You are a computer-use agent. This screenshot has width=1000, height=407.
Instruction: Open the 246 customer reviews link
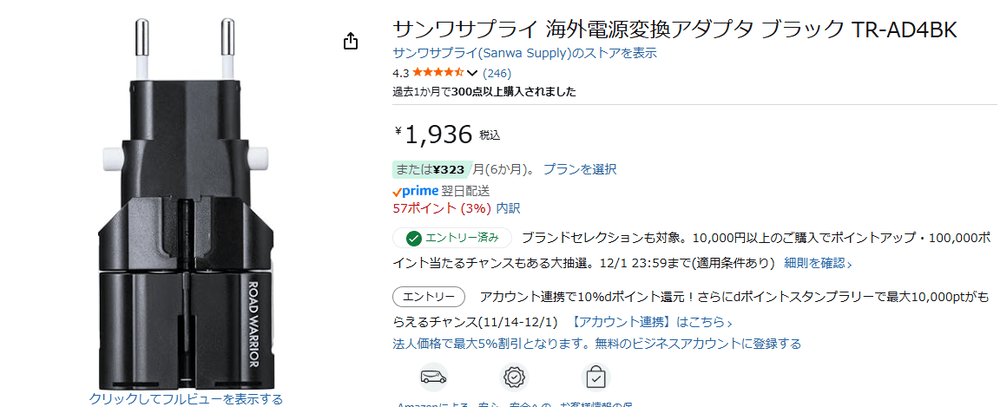pos(497,73)
